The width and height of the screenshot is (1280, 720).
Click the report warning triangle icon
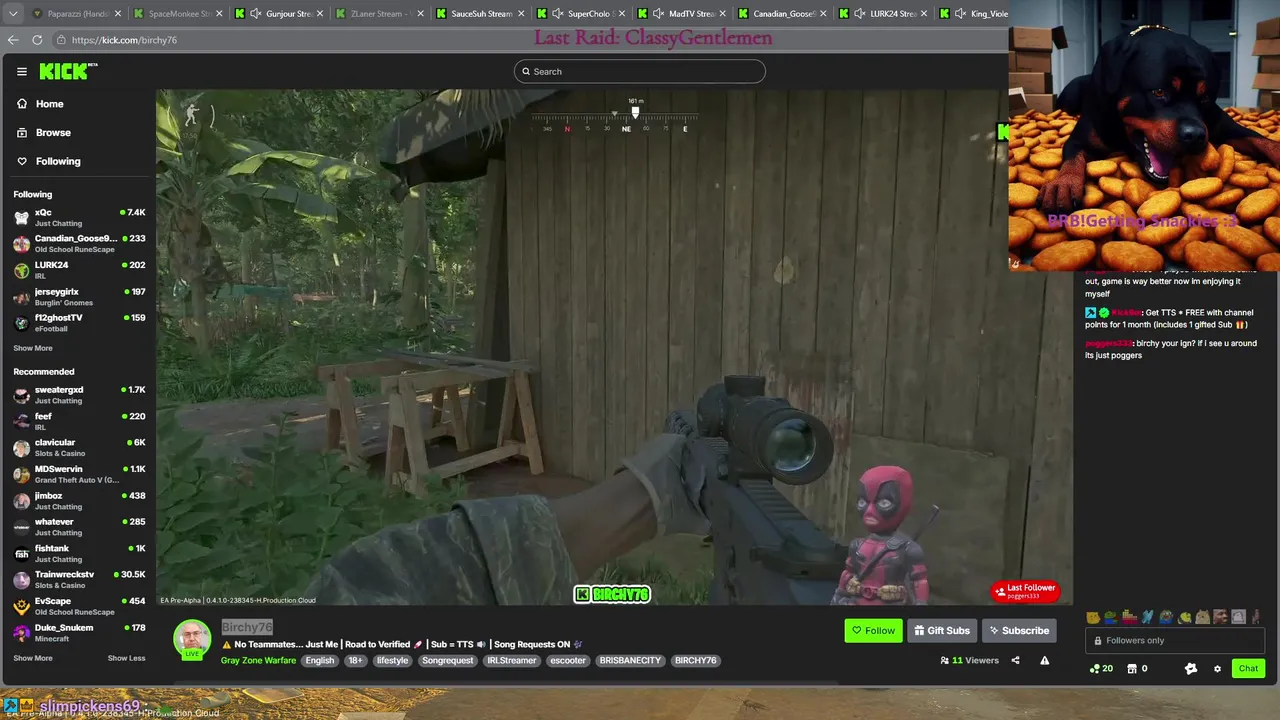pos(1044,660)
